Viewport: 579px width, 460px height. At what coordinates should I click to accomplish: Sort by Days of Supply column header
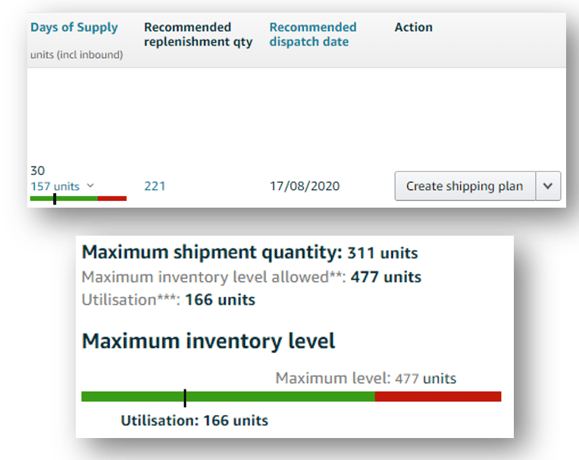[x=74, y=27]
